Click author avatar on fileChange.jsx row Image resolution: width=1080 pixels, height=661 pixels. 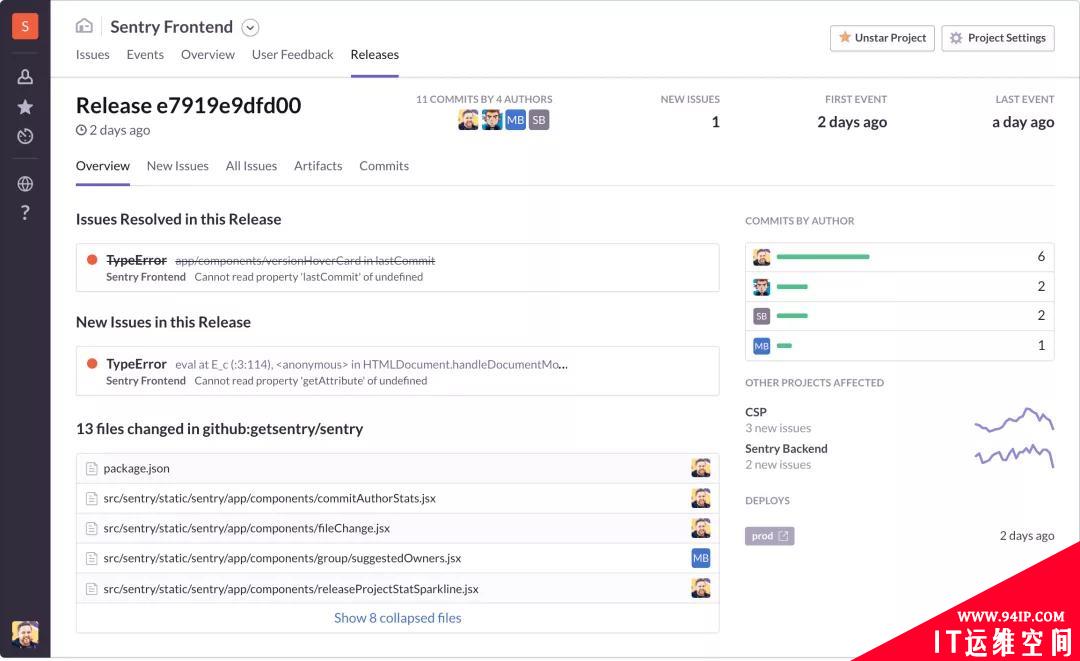click(x=700, y=528)
